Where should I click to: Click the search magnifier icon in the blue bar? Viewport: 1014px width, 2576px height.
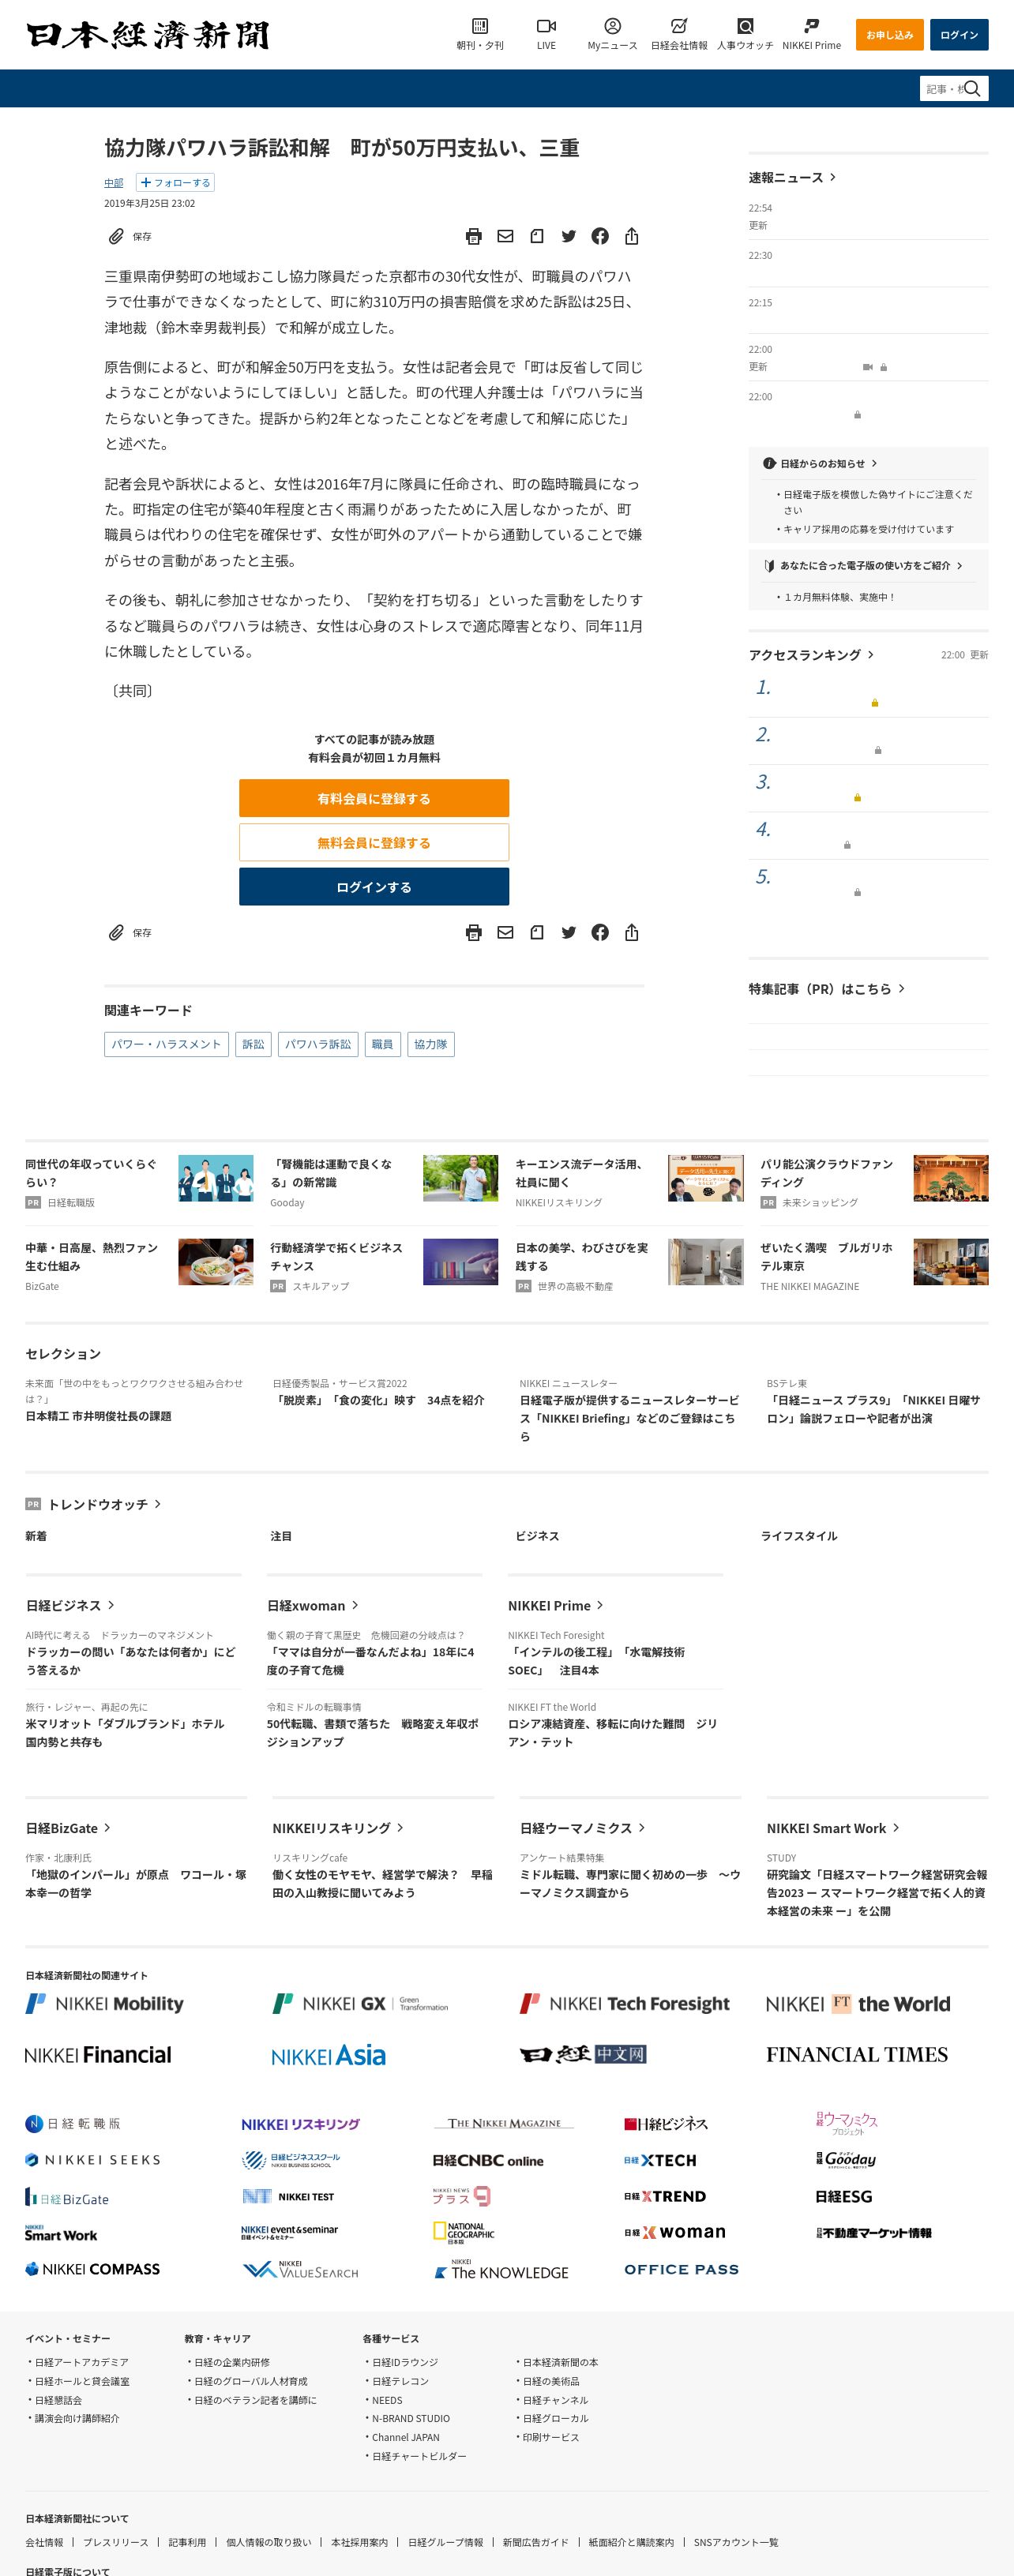click(972, 88)
